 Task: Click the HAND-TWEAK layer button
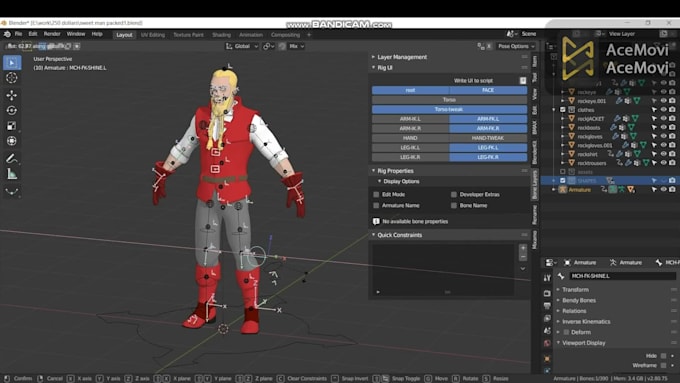pyautogui.click(x=488, y=138)
